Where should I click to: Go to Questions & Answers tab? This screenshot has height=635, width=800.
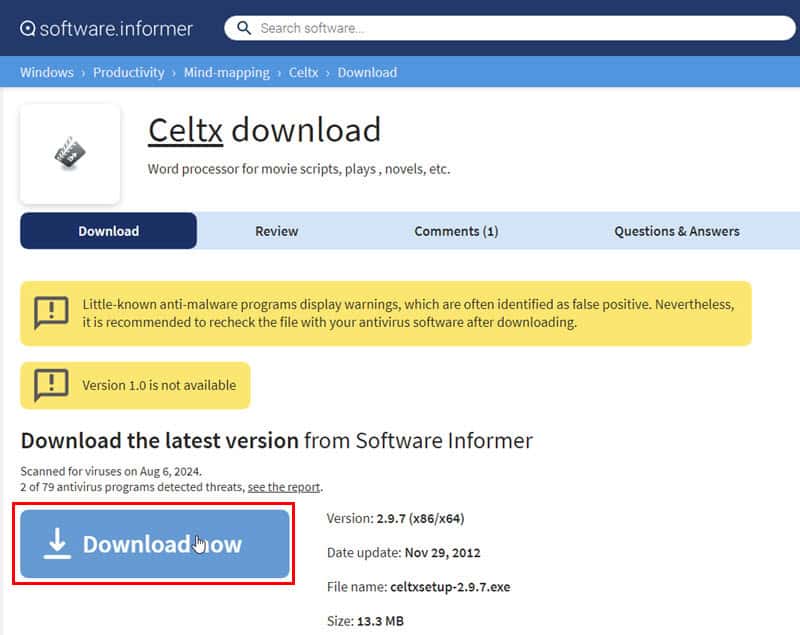tap(676, 231)
